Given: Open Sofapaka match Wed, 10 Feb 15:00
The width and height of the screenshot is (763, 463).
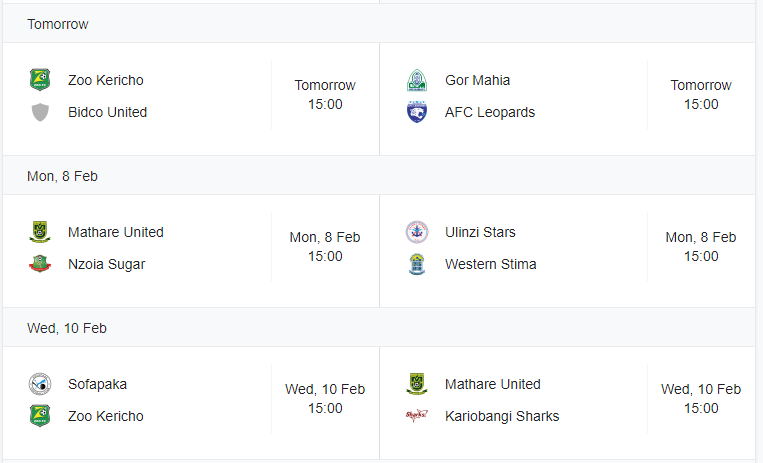Looking at the screenshot, I should [x=325, y=398].
